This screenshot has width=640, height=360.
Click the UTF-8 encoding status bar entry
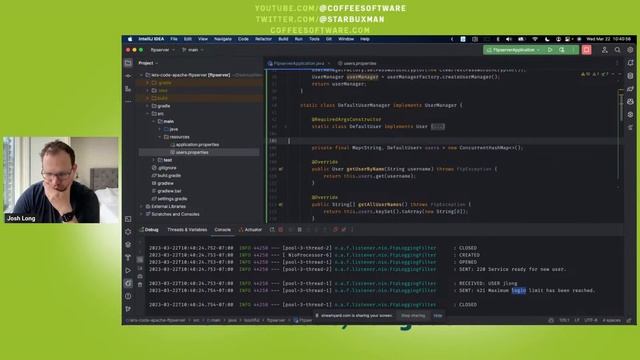[591, 320]
